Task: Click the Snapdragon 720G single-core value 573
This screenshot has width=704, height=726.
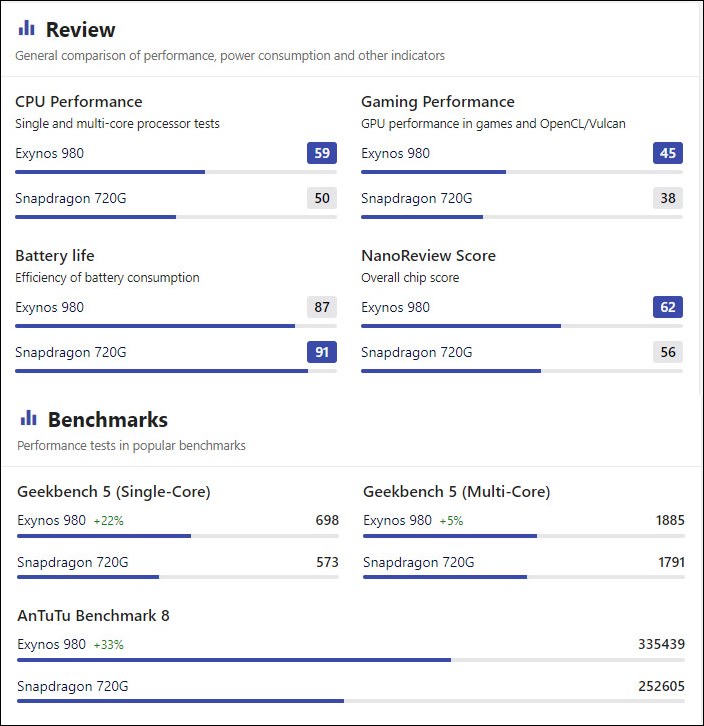Action: [327, 562]
